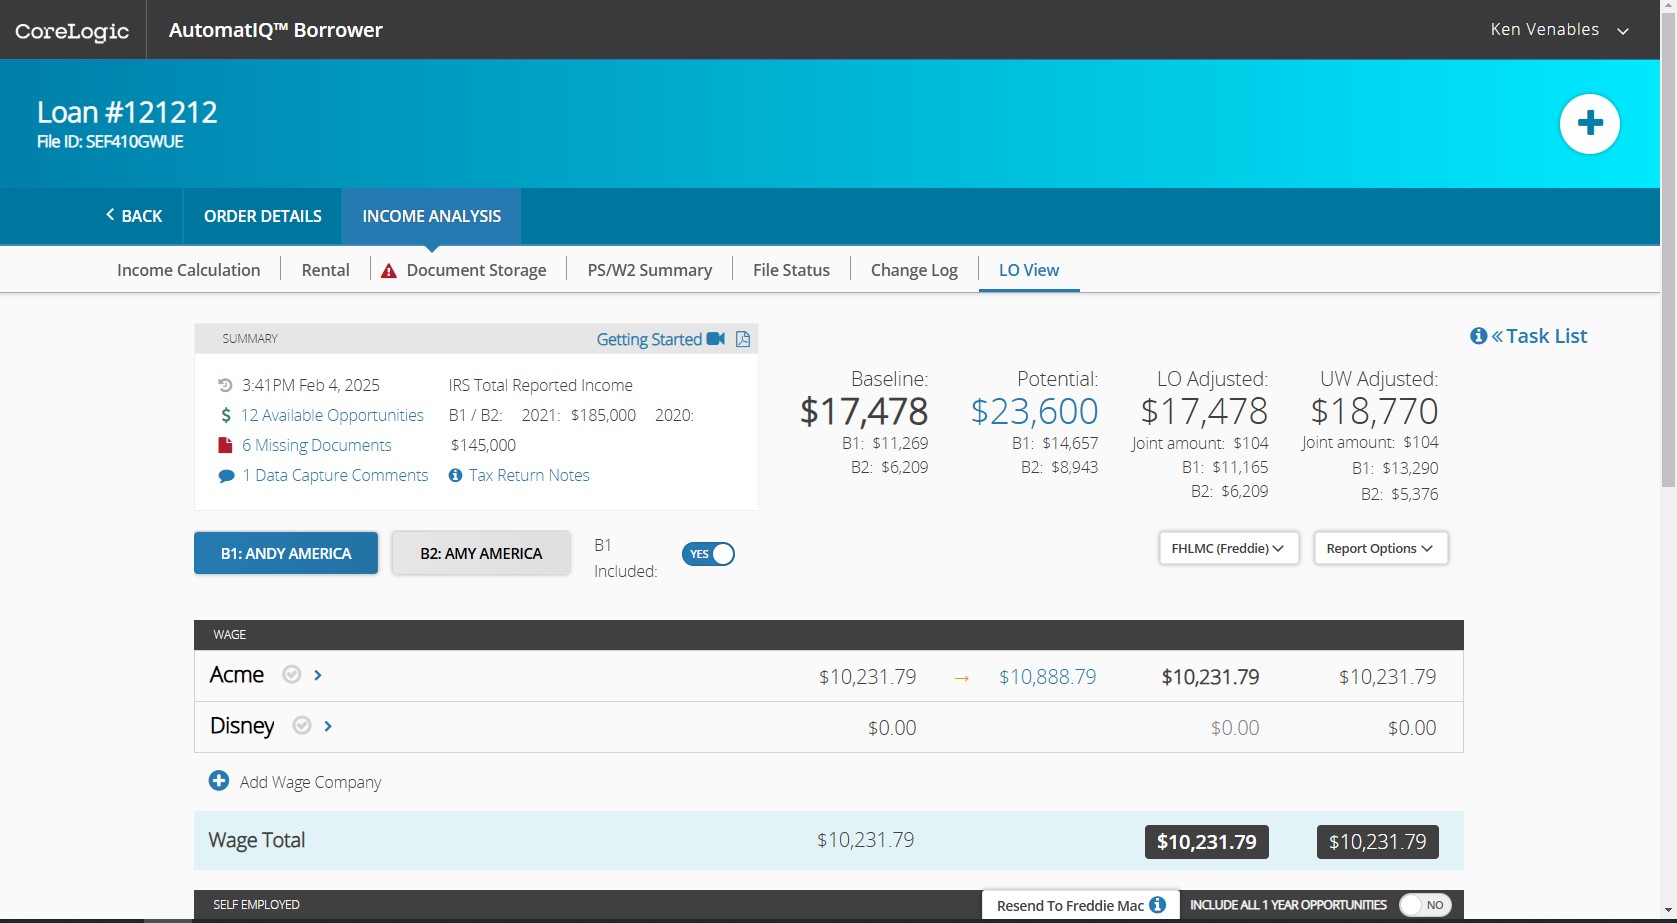The height and width of the screenshot is (923, 1677).
Task: Open the Tax Return Notes link
Action: coord(529,475)
